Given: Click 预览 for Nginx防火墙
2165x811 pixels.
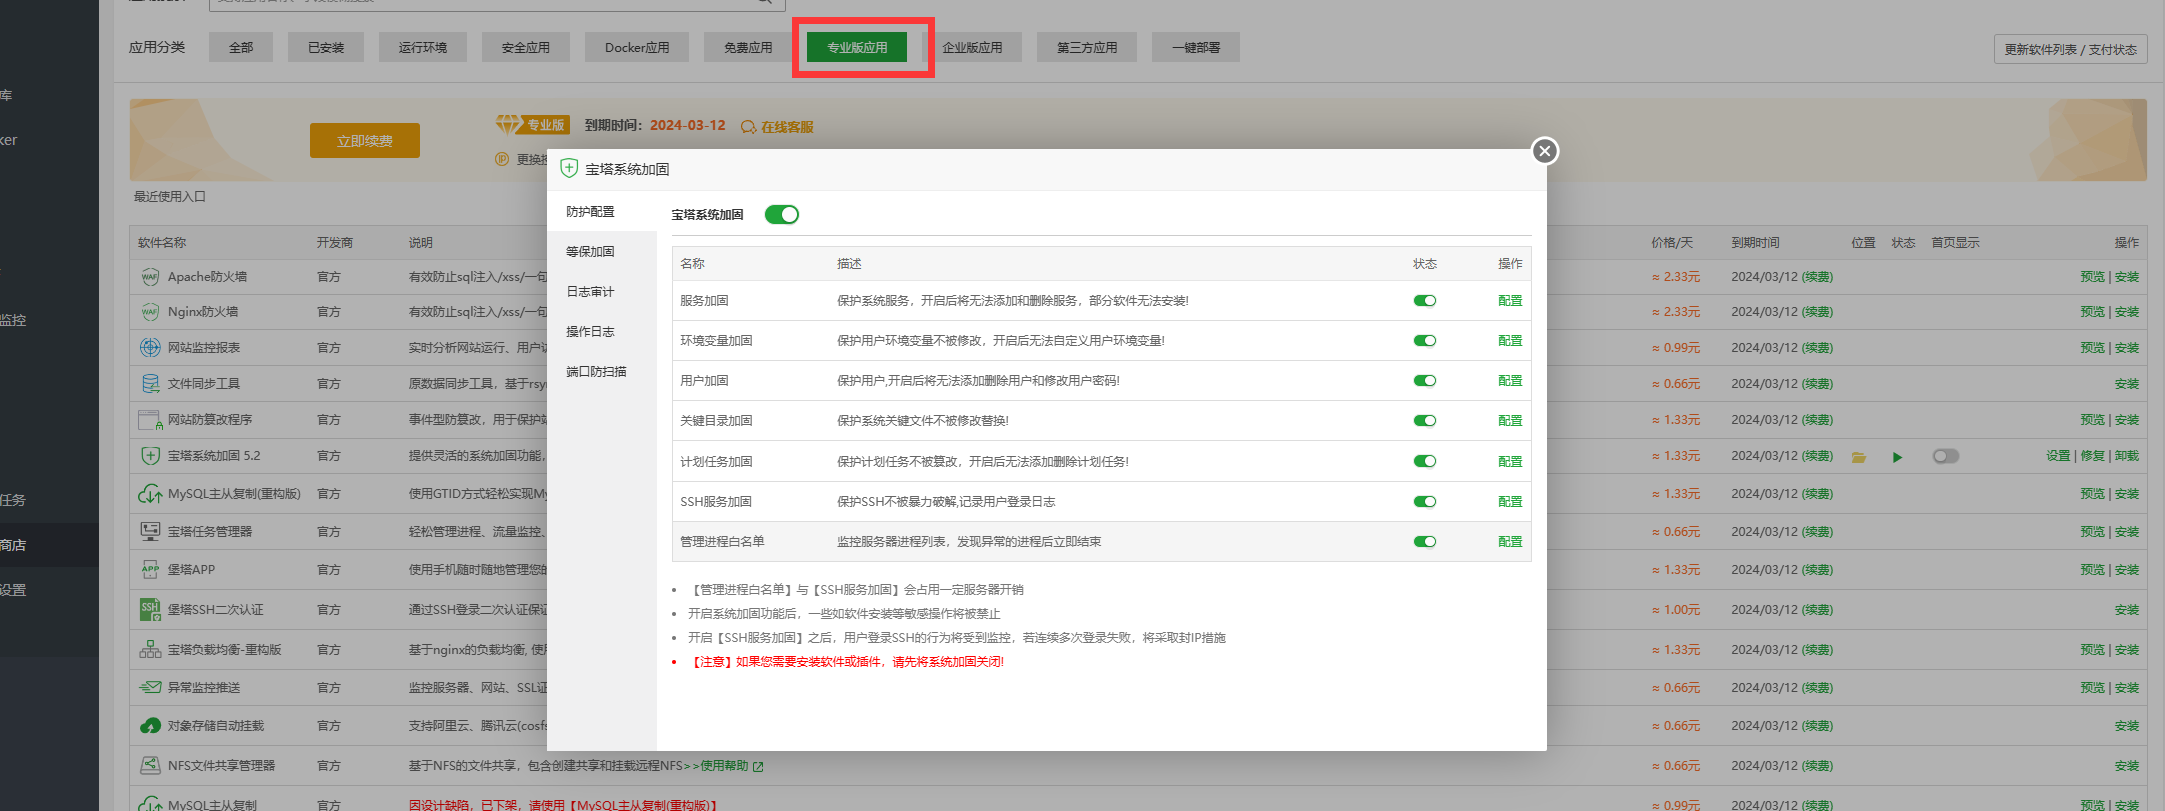Looking at the screenshot, I should pyautogui.click(x=2093, y=312).
